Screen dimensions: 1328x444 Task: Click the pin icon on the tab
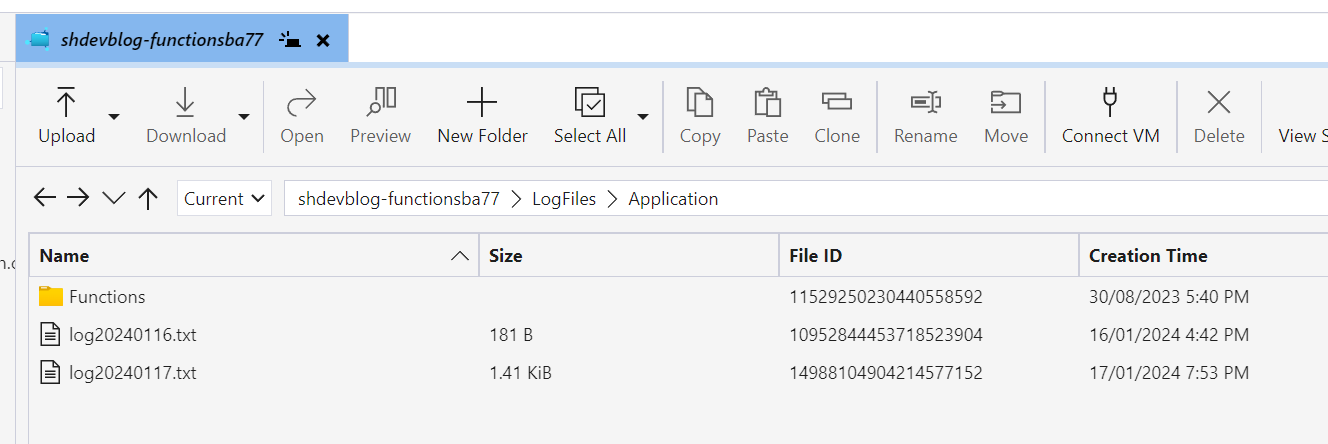290,40
